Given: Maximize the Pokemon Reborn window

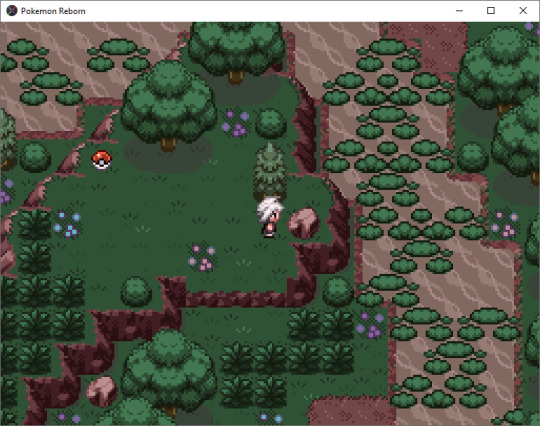Looking at the screenshot, I should click(491, 11).
